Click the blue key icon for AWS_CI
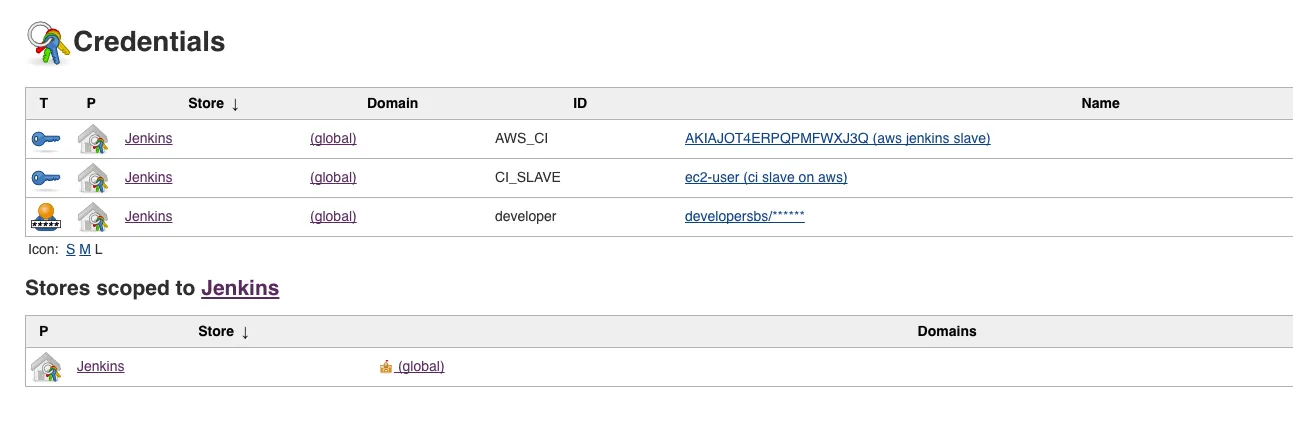The width and height of the screenshot is (1293, 430). pos(46,139)
